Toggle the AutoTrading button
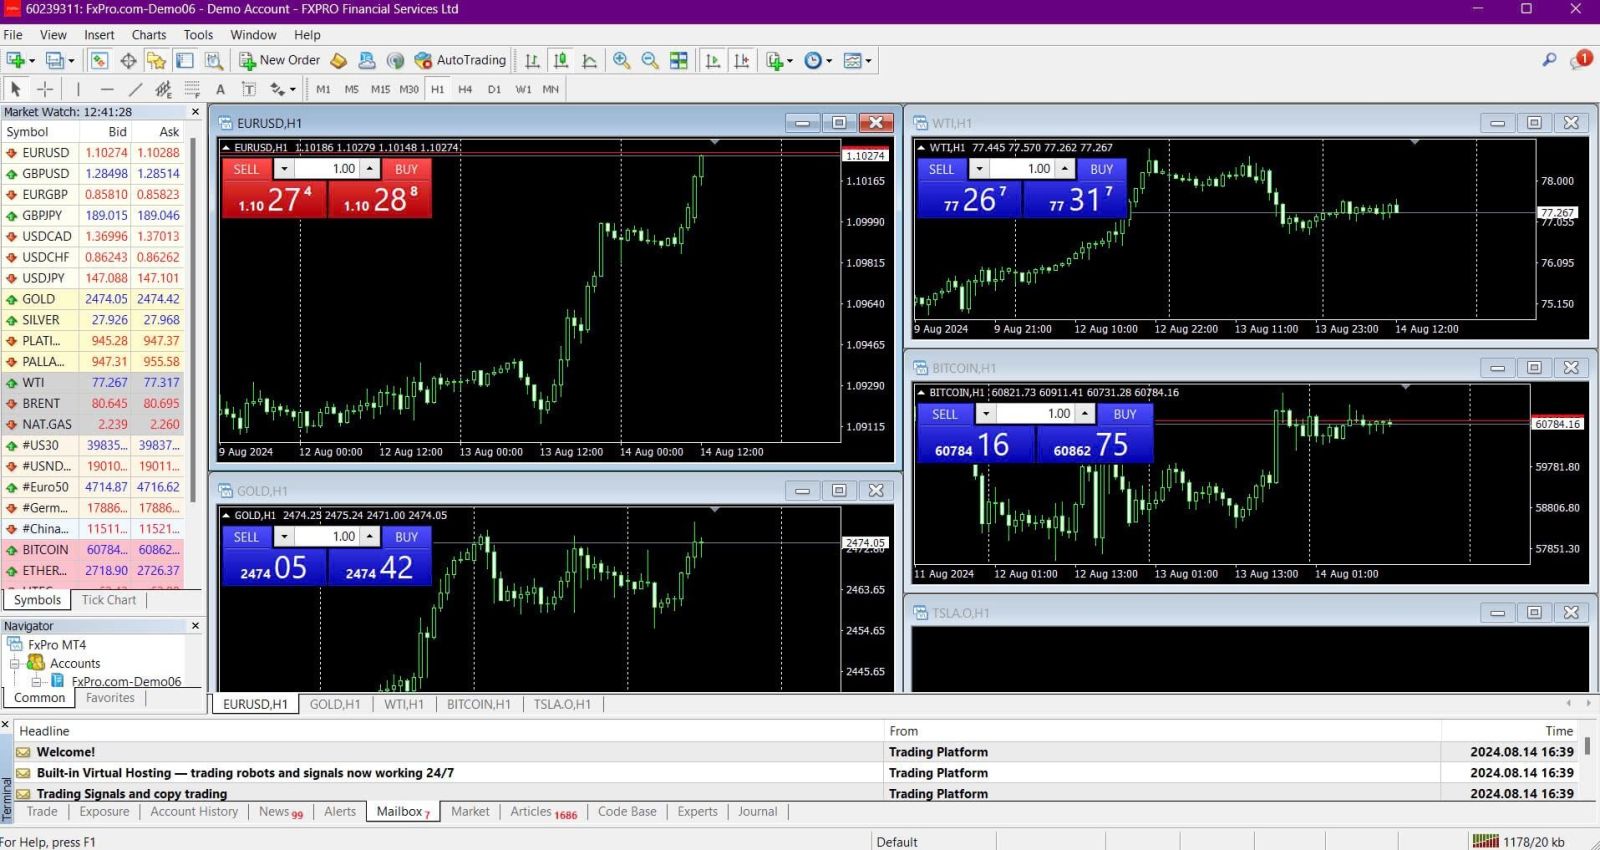The height and width of the screenshot is (850, 1600). (x=461, y=60)
